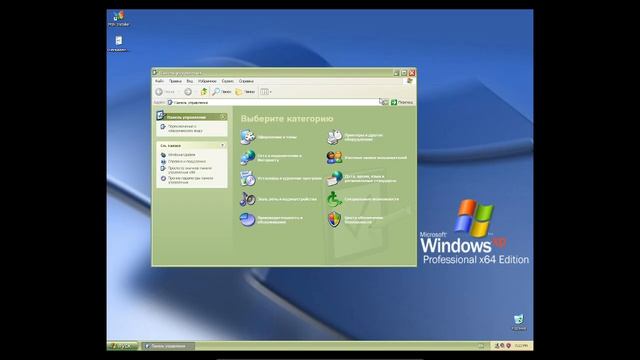Screen dimensions: 640x360
Task: Click the Windows flag logo in menu bar
Action: [409, 81]
